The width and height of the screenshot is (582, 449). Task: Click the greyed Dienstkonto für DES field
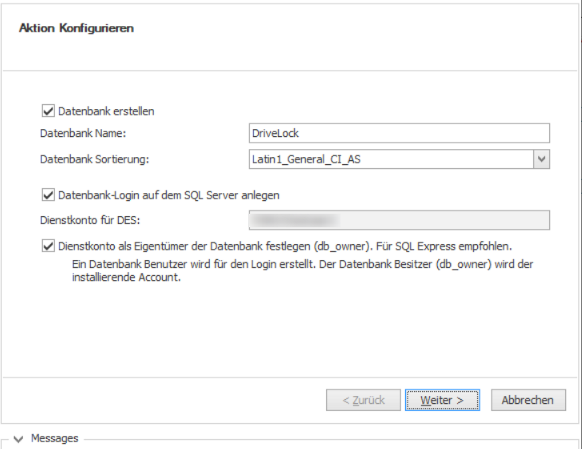(x=399, y=220)
